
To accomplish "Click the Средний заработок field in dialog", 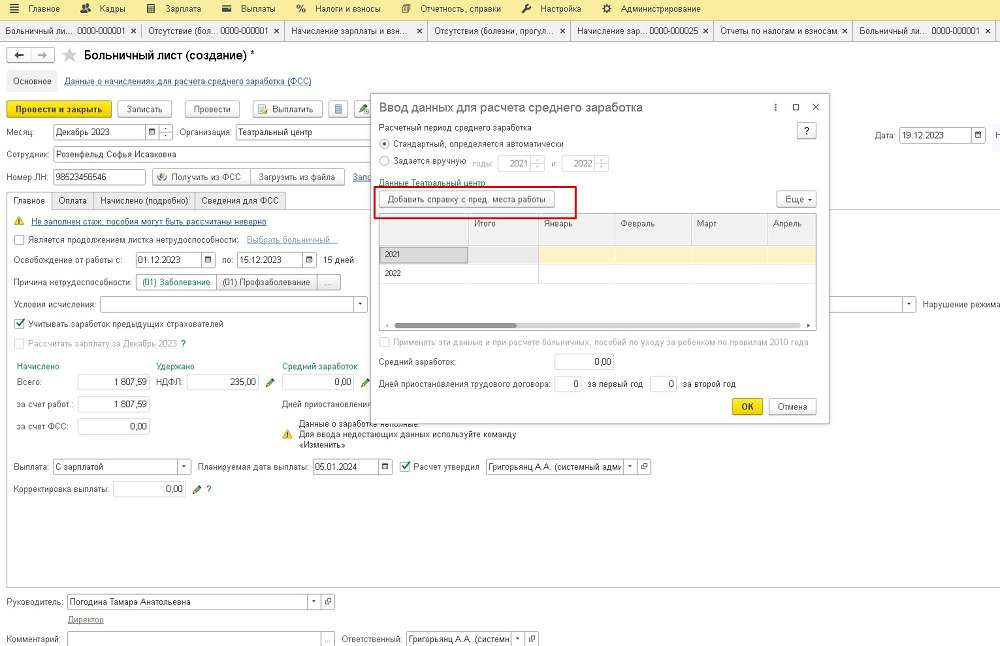I will click(x=584, y=362).
